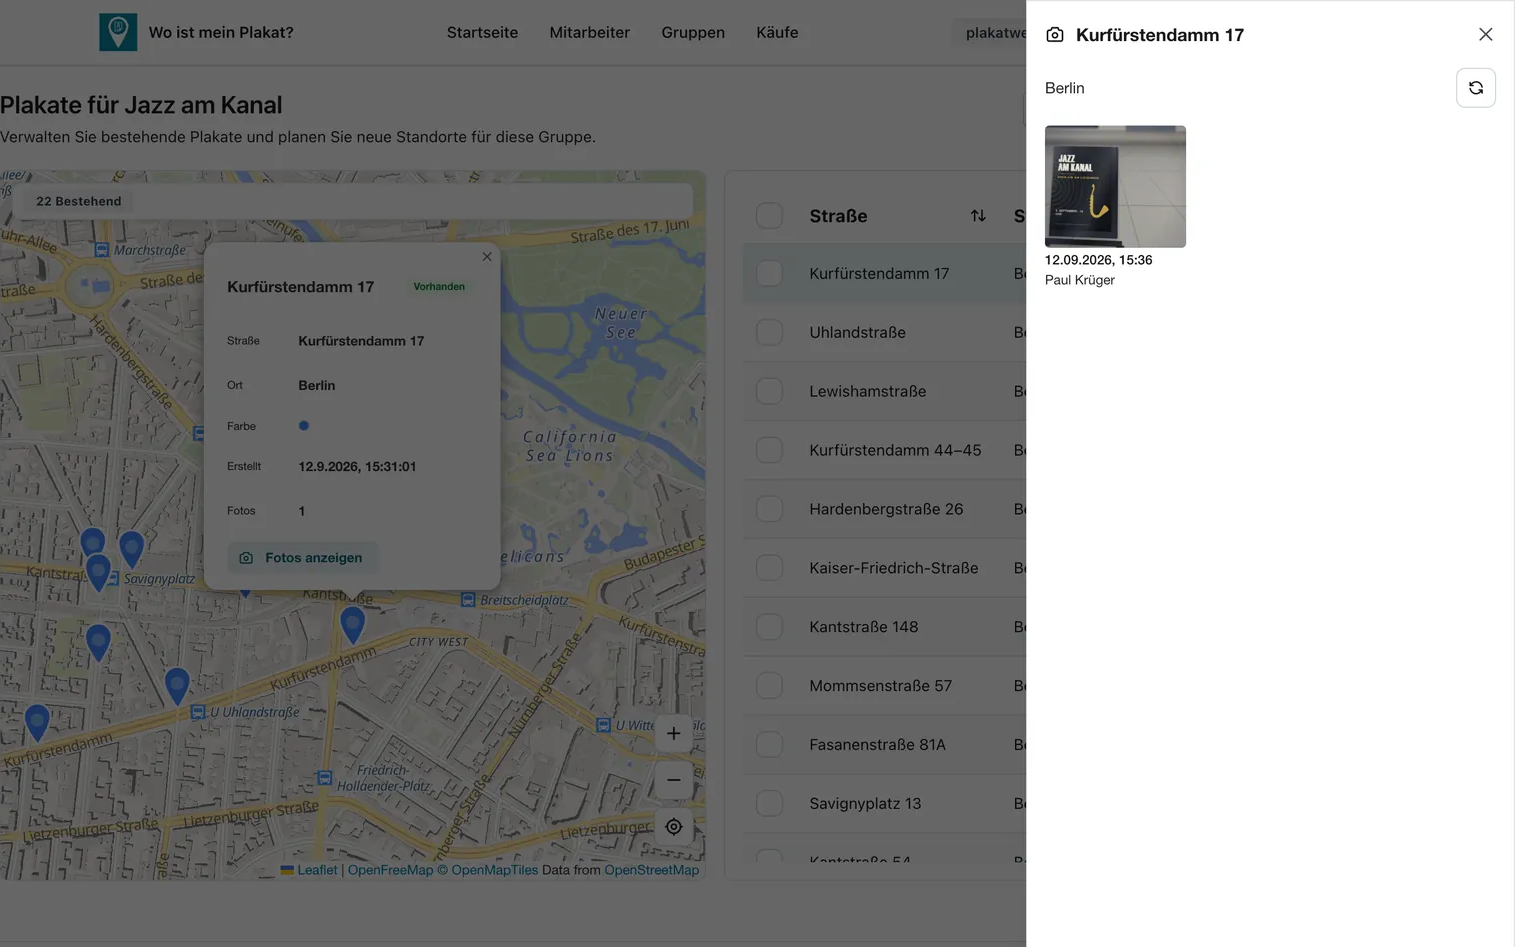This screenshot has height=947, width=1515.
Task: Click the blue Farbe color dot
Action: point(304,426)
